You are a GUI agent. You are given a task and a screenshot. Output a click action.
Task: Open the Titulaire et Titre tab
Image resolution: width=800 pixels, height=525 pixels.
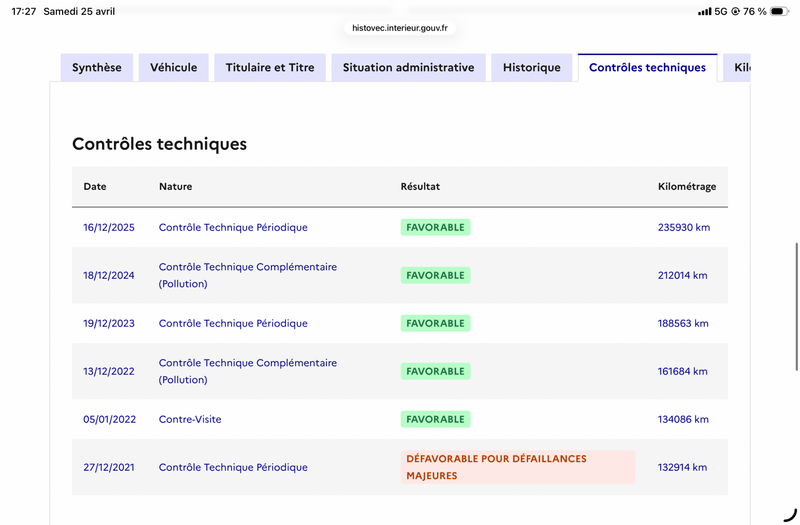pyautogui.click(x=270, y=68)
